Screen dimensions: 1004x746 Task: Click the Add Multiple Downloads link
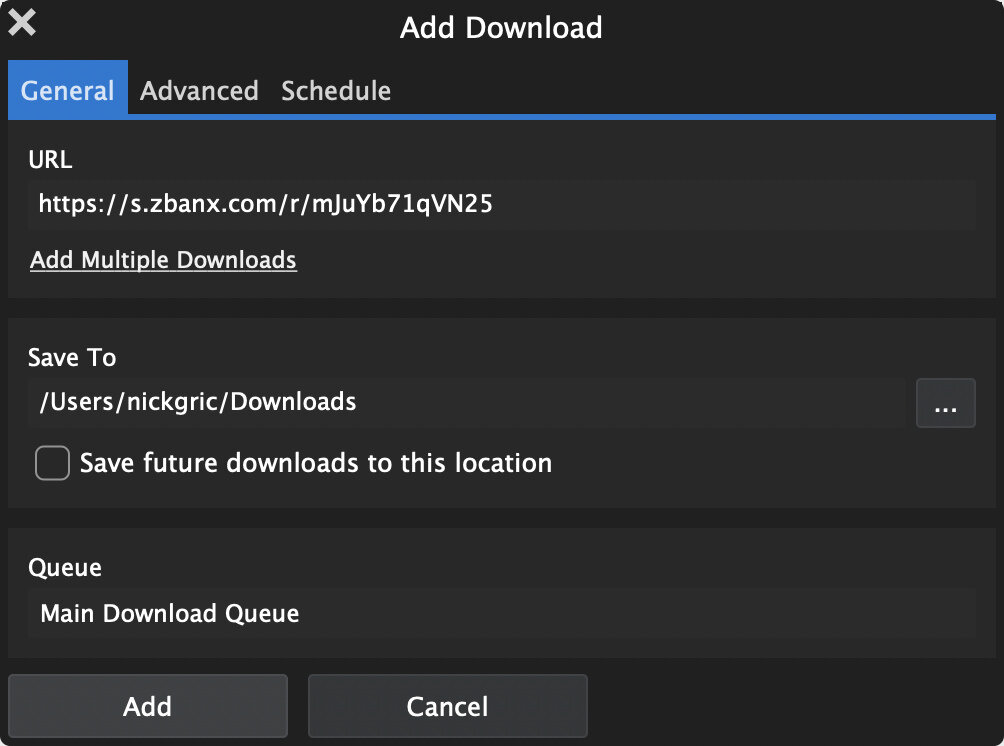[163, 259]
